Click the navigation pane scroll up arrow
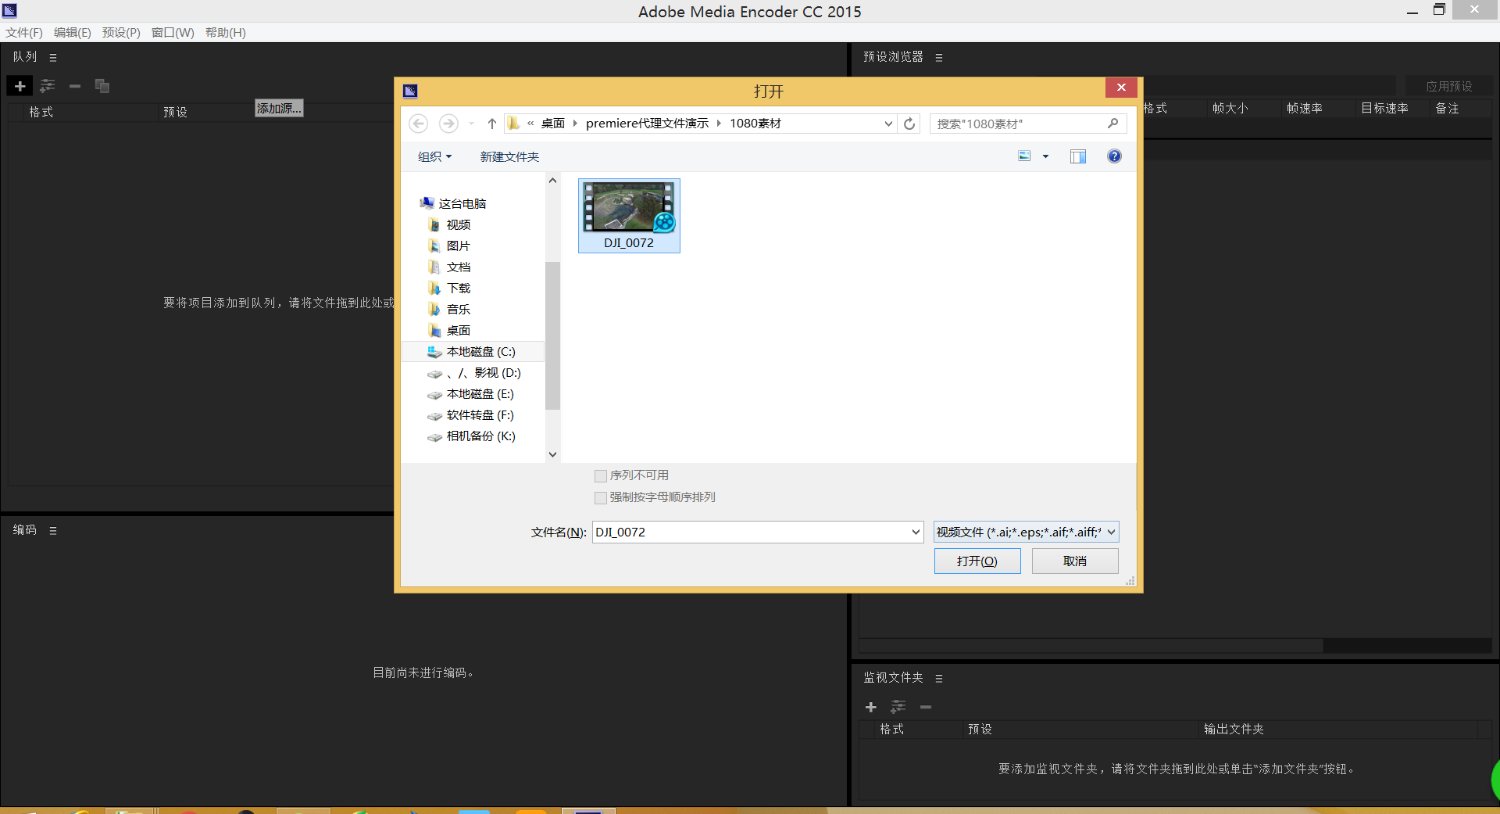This screenshot has width=1500, height=814. (552, 181)
